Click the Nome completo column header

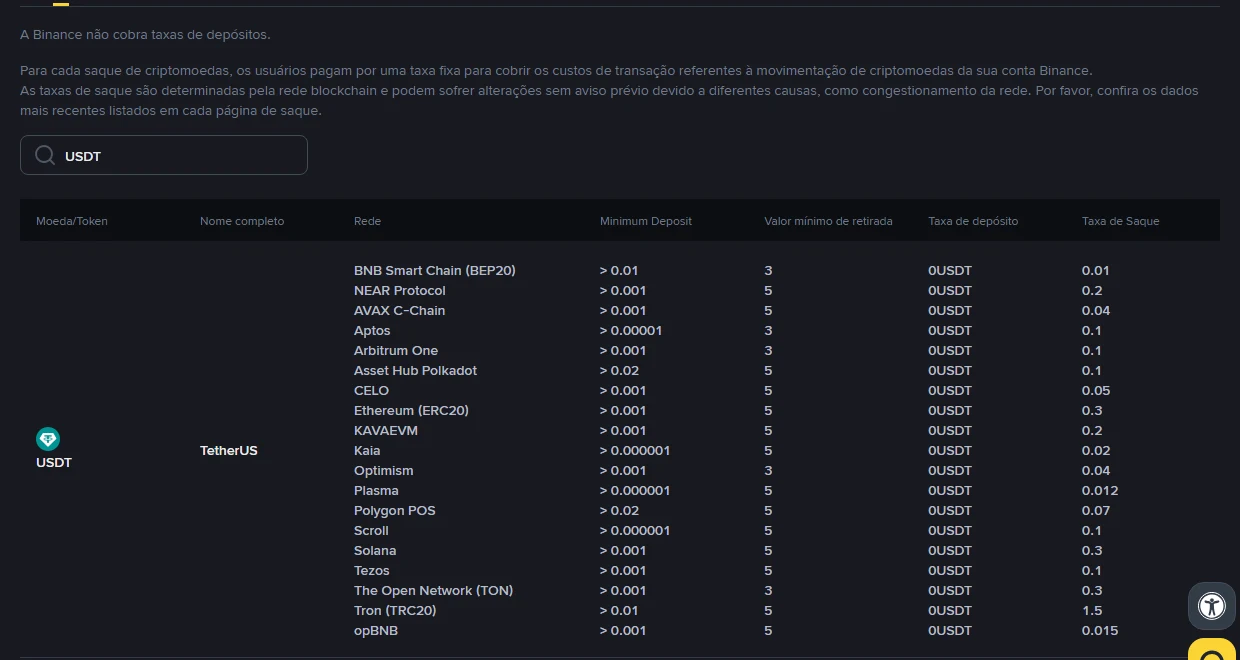pyautogui.click(x=242, y=221)
